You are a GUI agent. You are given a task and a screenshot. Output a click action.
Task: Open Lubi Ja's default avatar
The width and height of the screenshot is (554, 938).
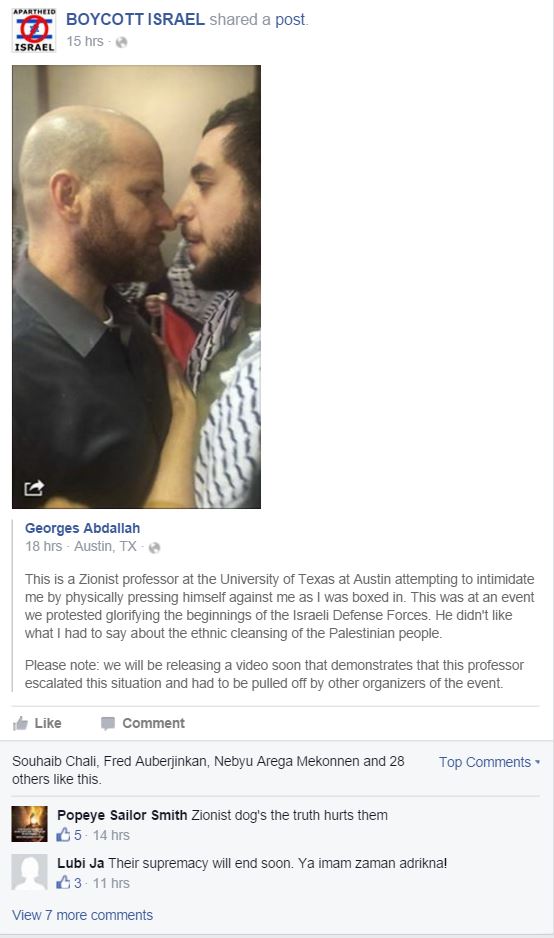pos(29,872)
